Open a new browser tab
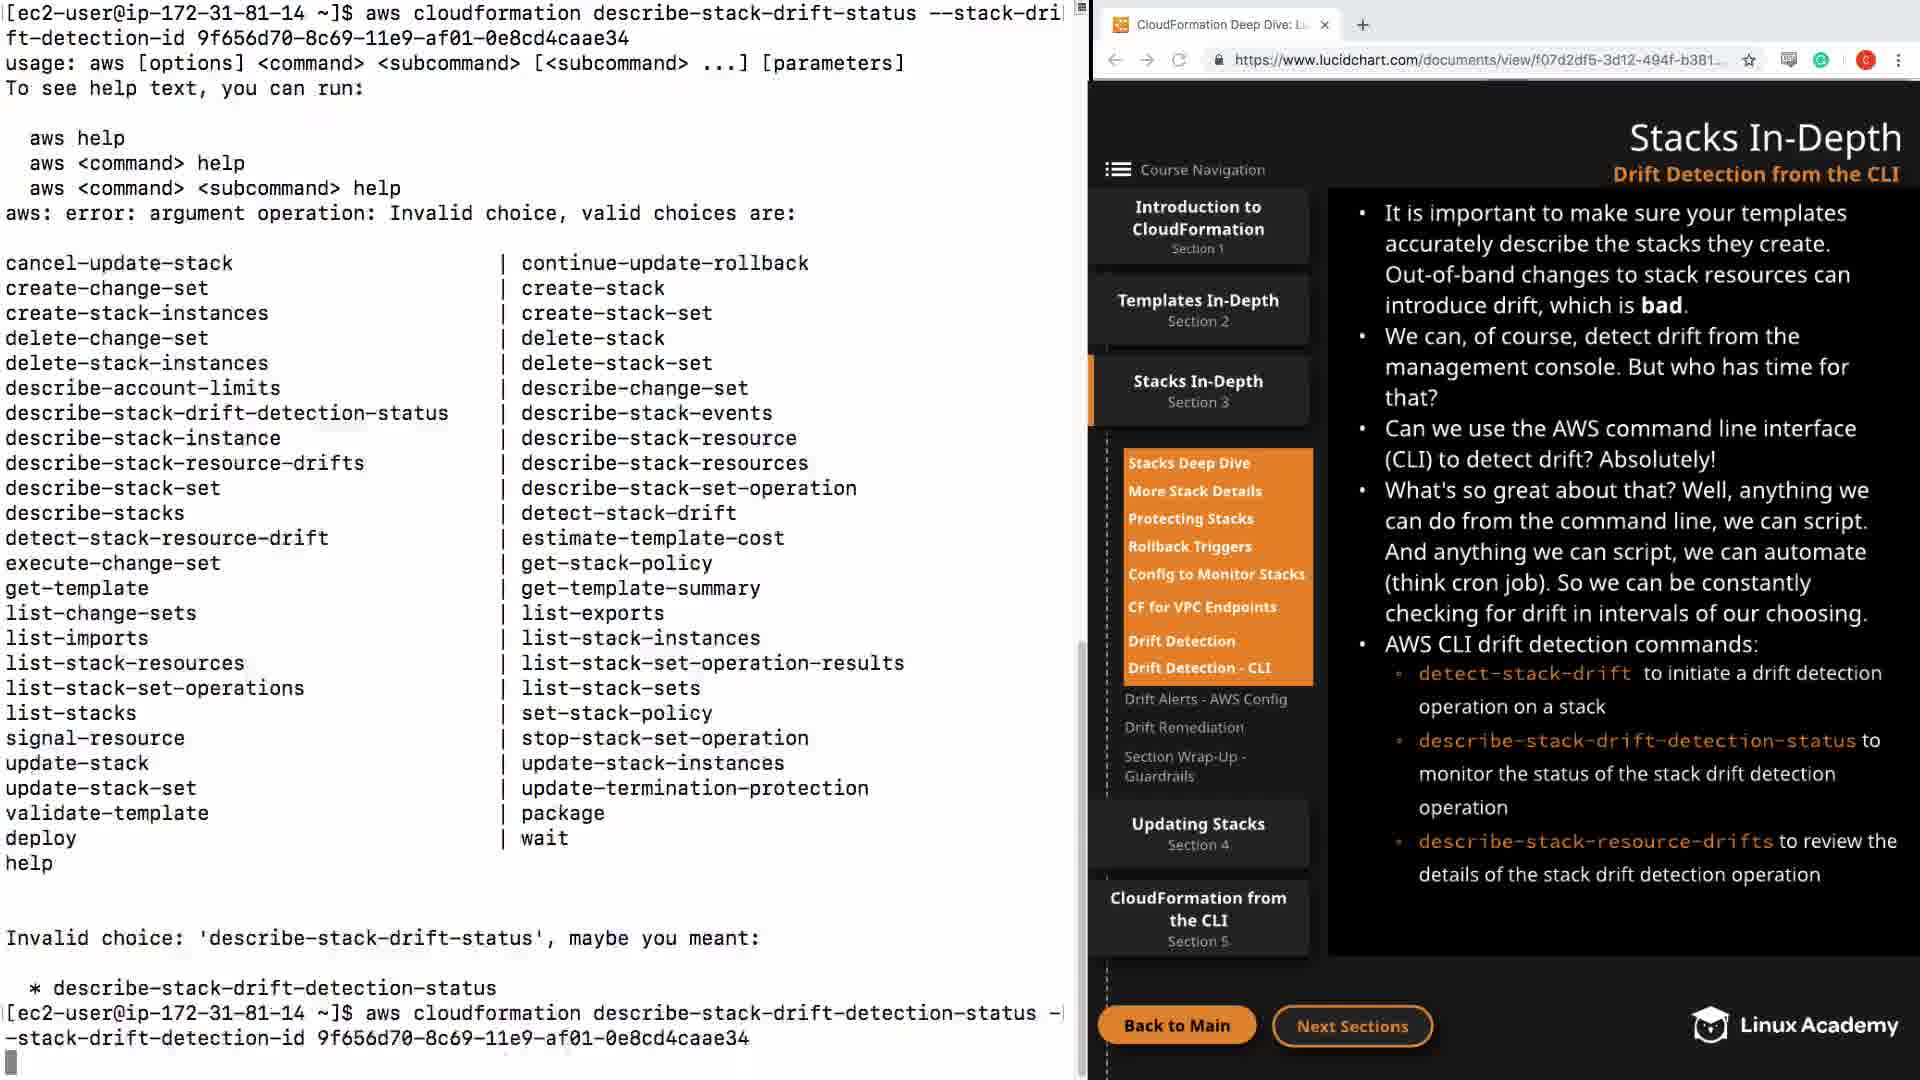The width and height of the screenshot is (1920, 1080). [1363, 25]
